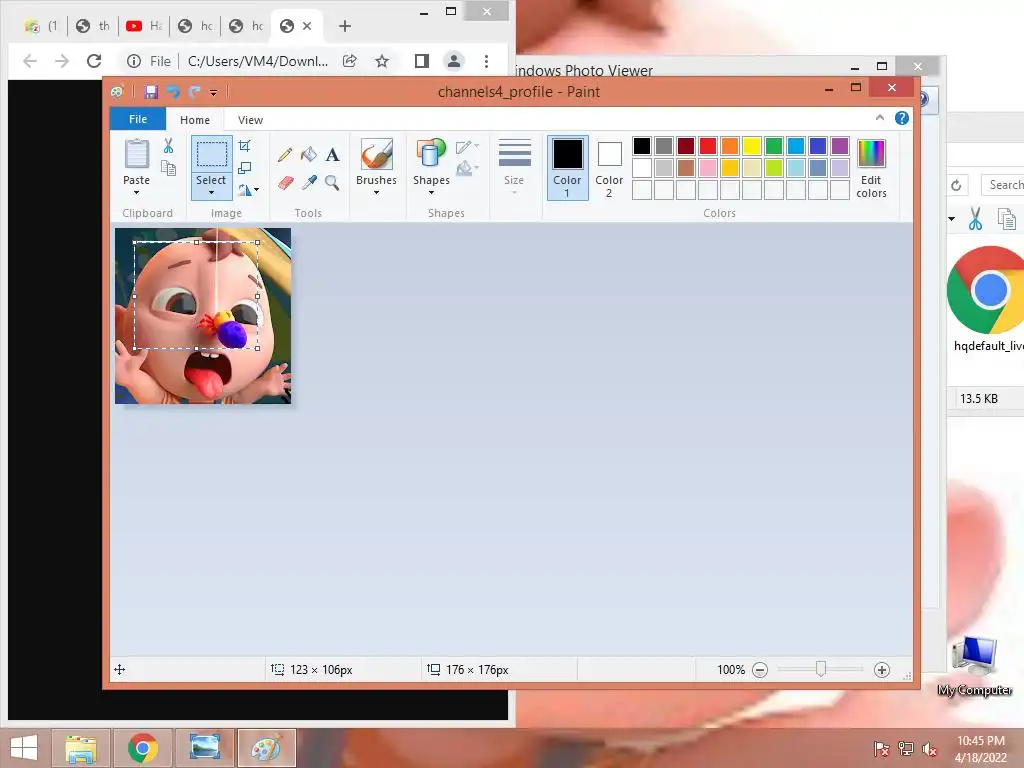Click the Share icon in Chrome address bar
The width and height of the screenshot is (1024, 768).
[x=350, y=61]
